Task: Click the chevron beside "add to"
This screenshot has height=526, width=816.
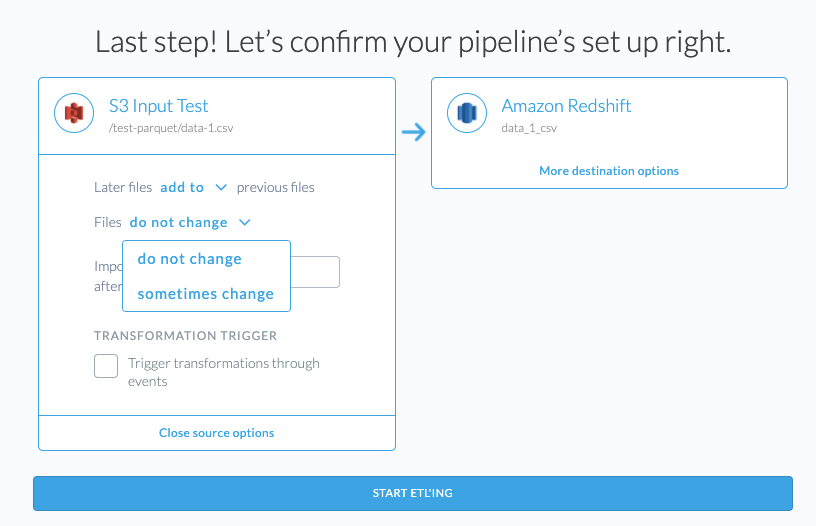Action: tap(221, 187)
